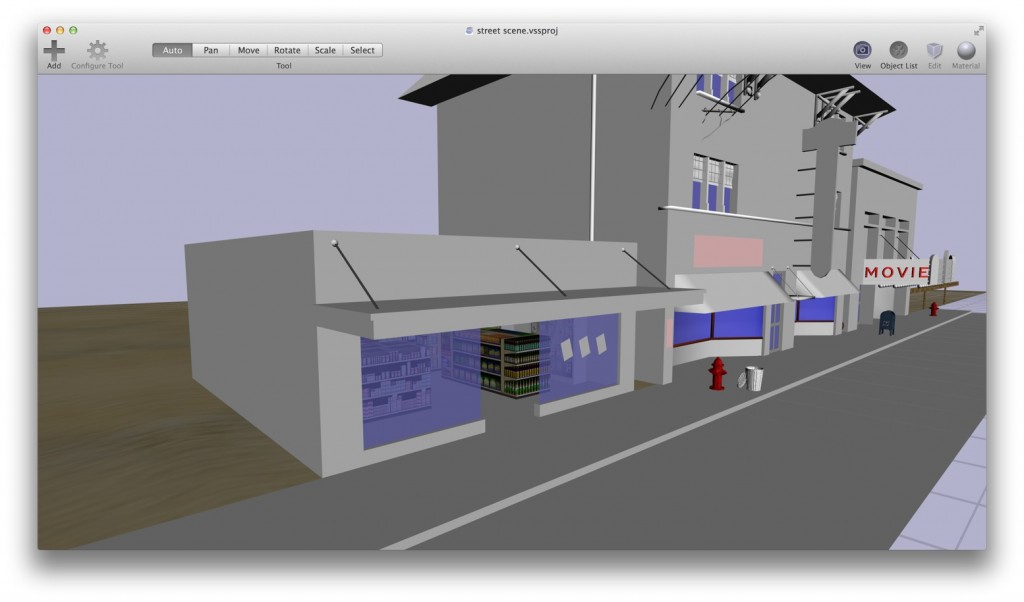This screenshot has height=602, width=1024.
Task: Click the red fire hydrant near the trash can
Action: 717,373
